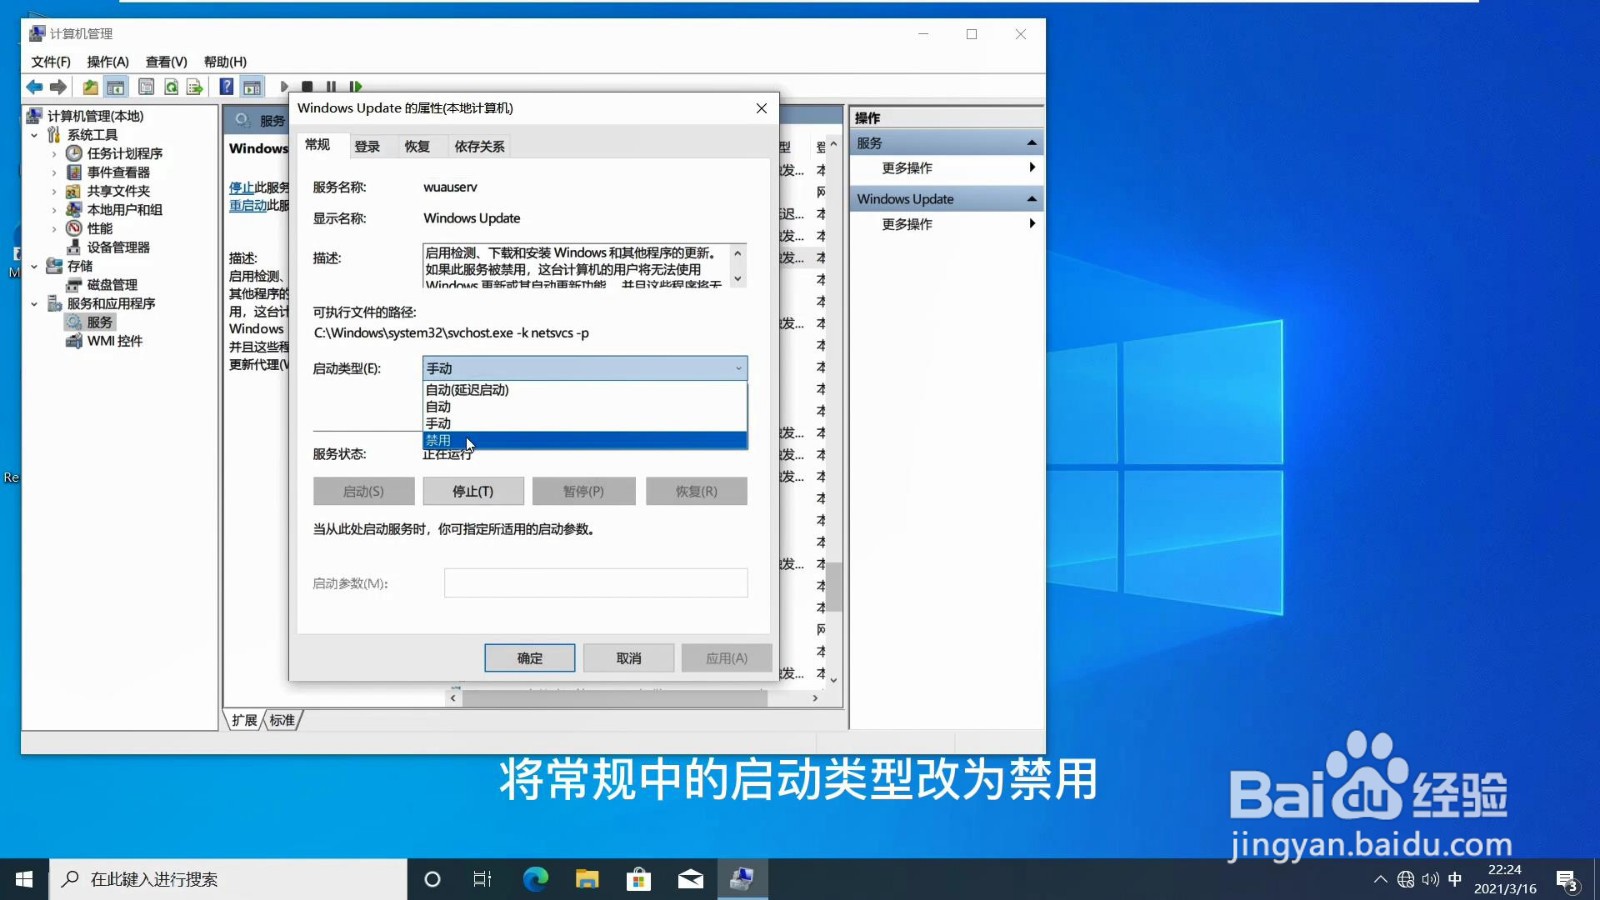Open the 操作(A) menu

108,62
